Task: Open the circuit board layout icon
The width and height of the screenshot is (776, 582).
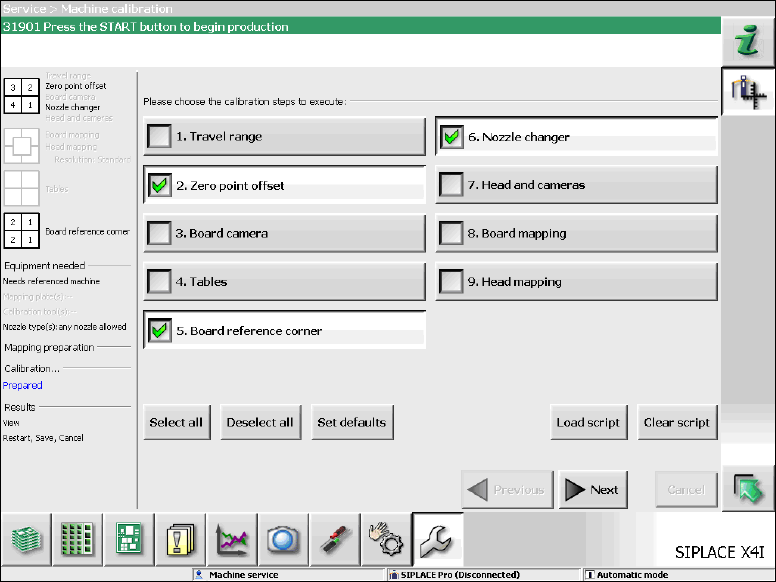Action: coord(129,539)
